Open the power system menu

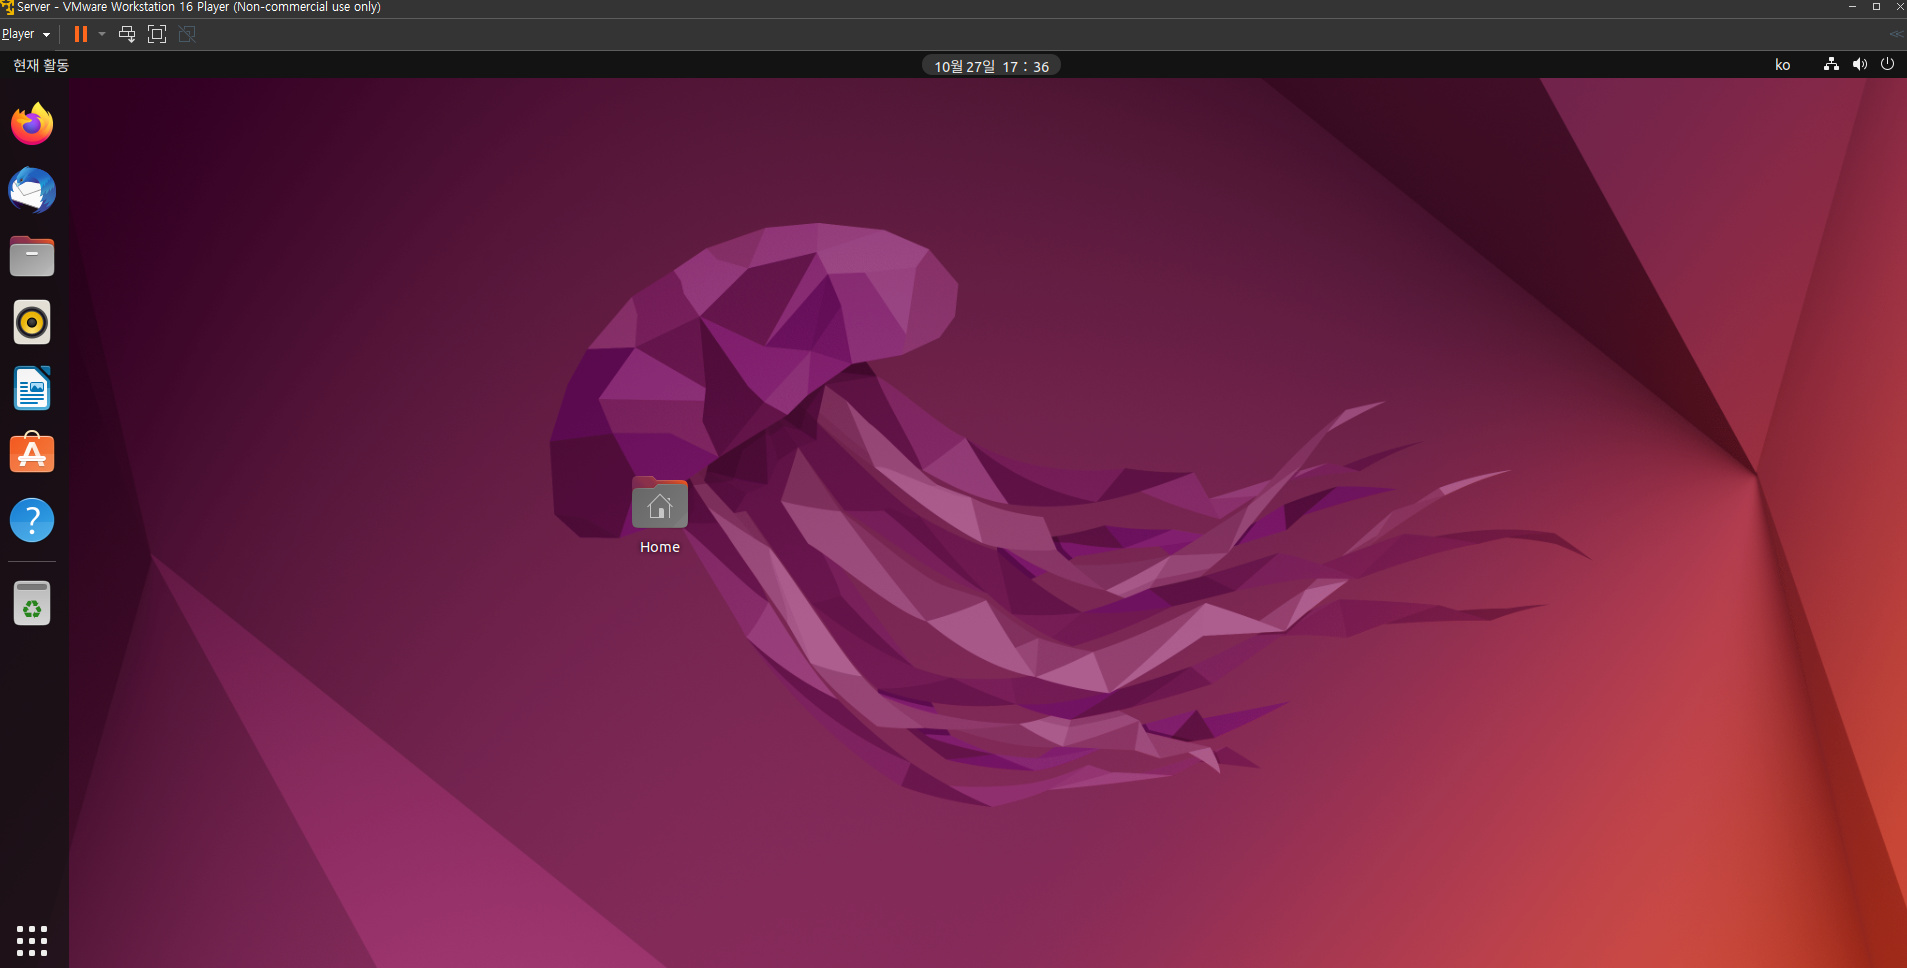[x=1887, y=64]
